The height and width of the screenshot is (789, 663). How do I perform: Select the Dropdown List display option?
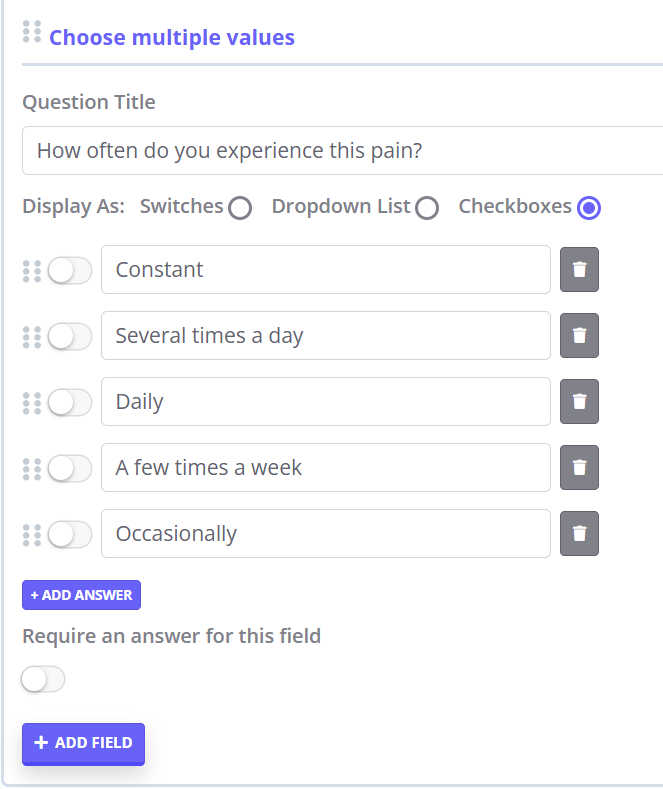coord(427,207)
